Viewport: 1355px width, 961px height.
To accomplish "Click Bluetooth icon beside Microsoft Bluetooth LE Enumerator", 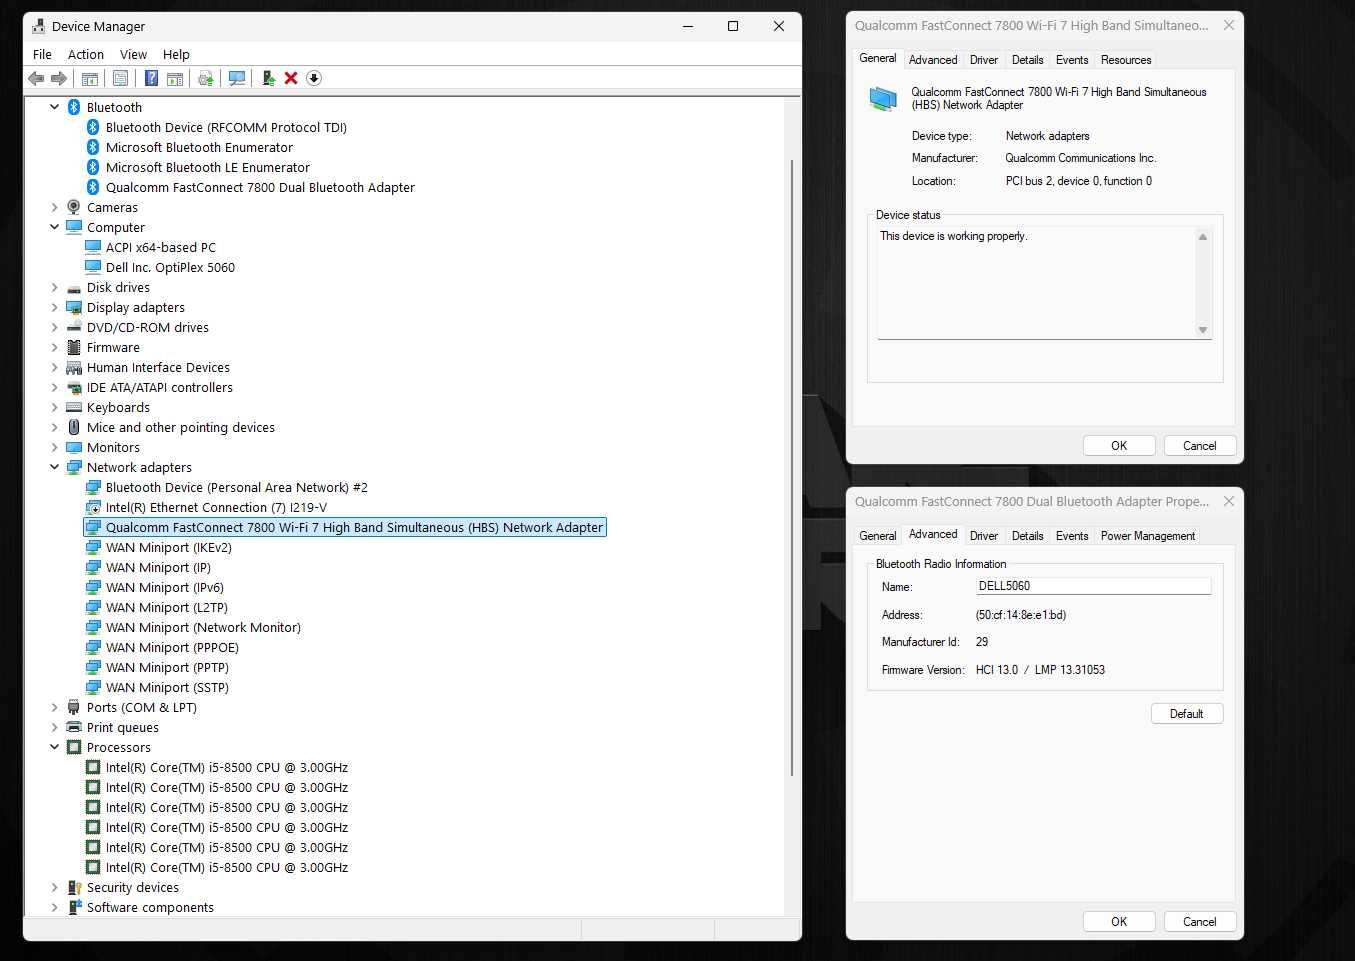I will (93, 167).
